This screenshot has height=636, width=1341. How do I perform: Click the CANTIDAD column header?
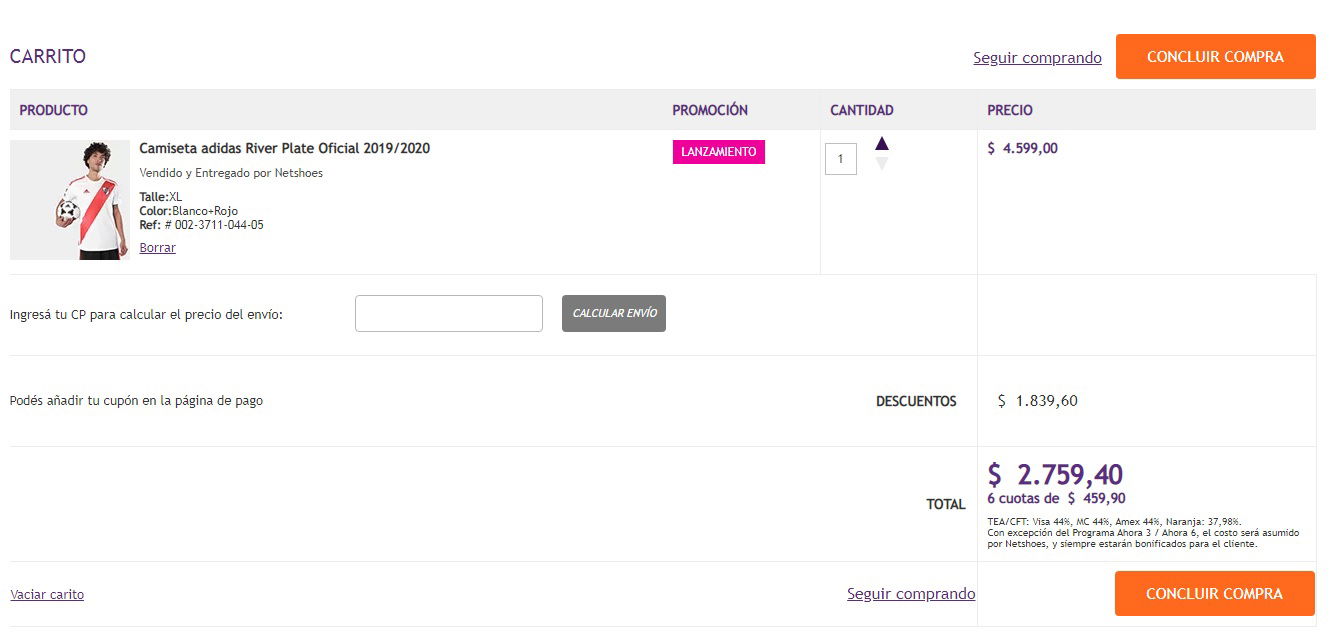862,110
